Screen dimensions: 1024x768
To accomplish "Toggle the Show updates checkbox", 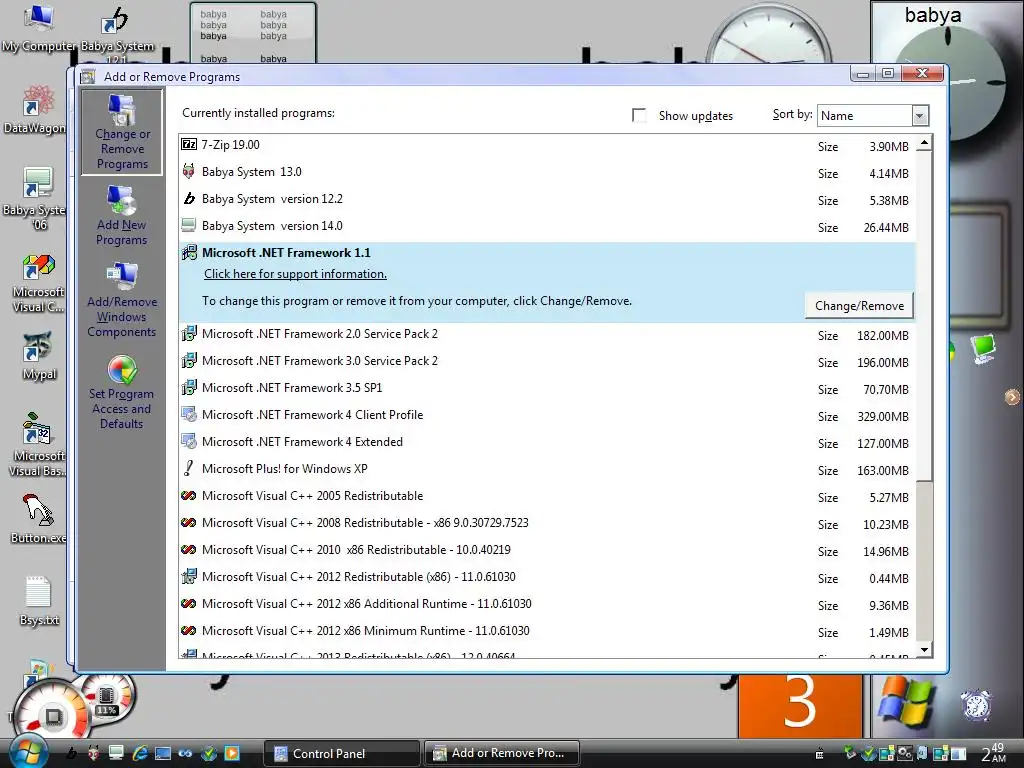I will click(x=639, y=116).
